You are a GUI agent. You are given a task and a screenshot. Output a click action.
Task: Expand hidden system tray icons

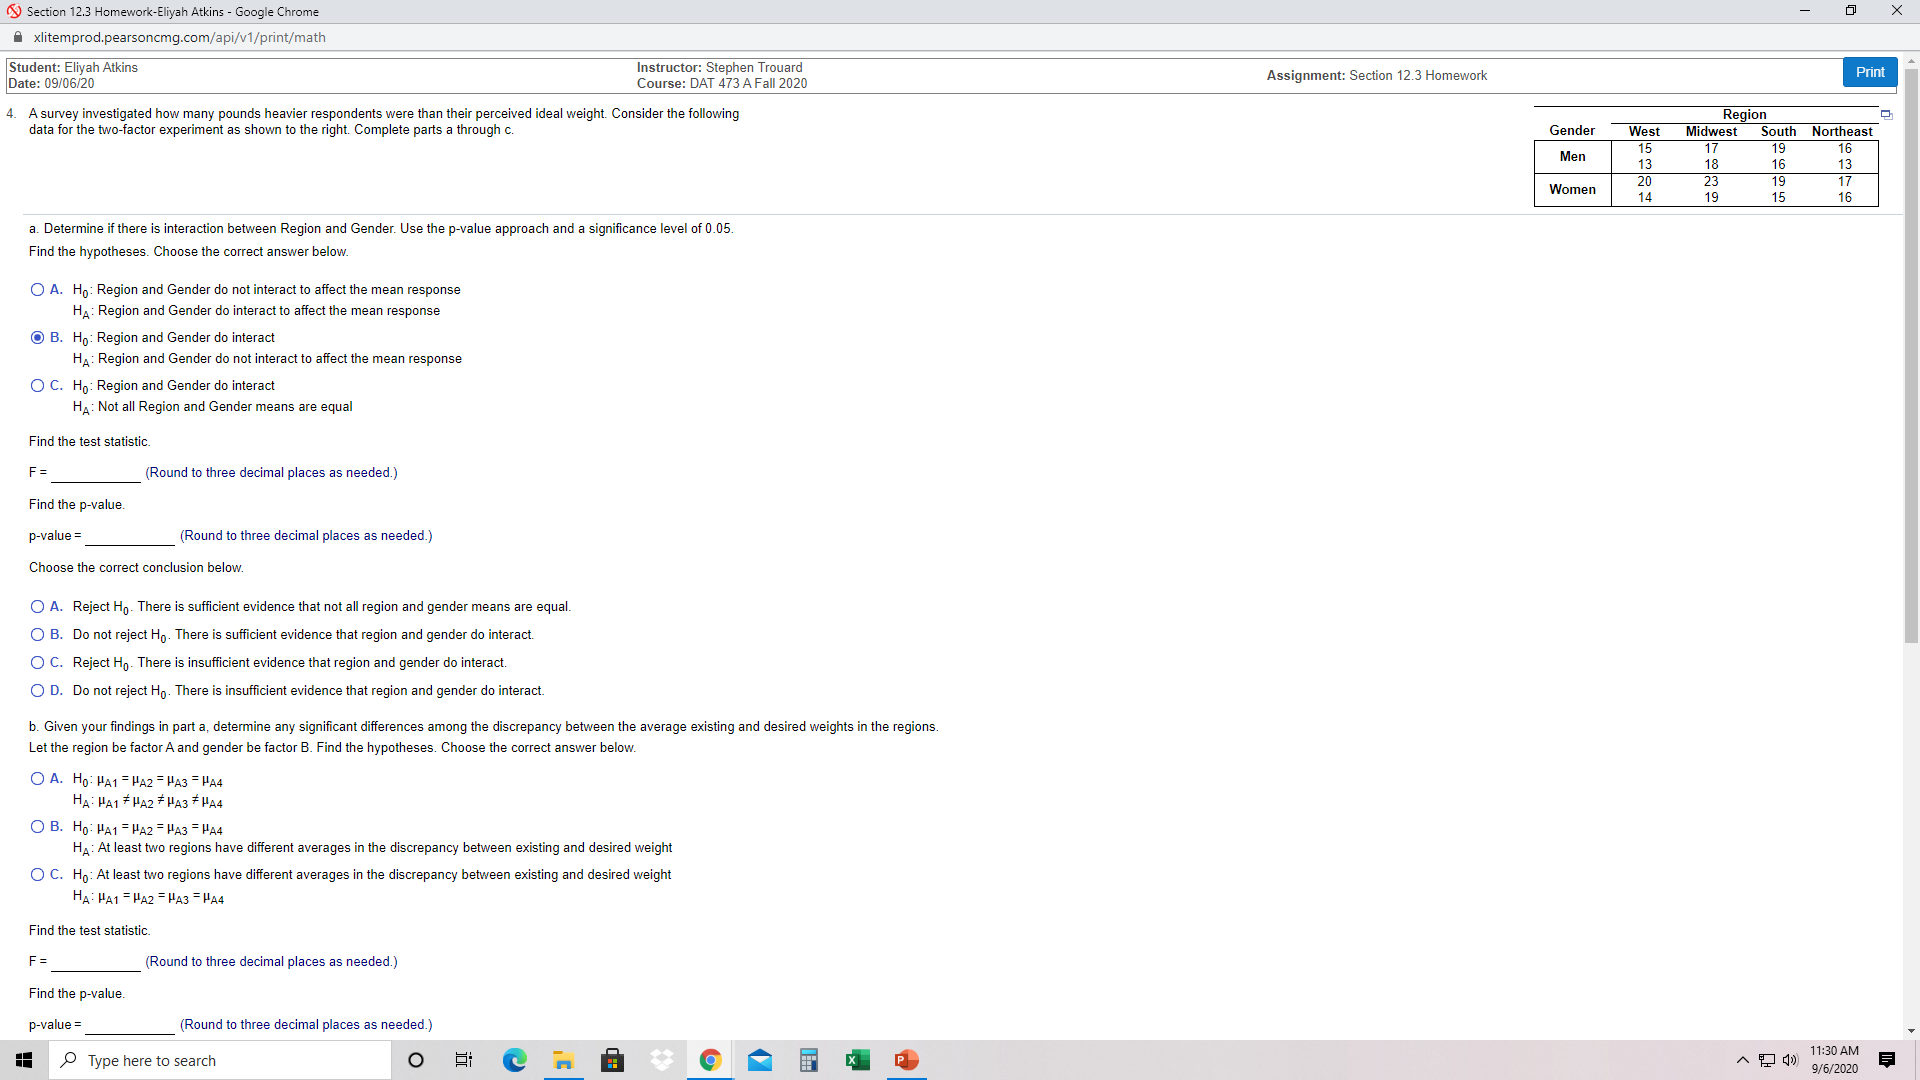point(1742,1060)
